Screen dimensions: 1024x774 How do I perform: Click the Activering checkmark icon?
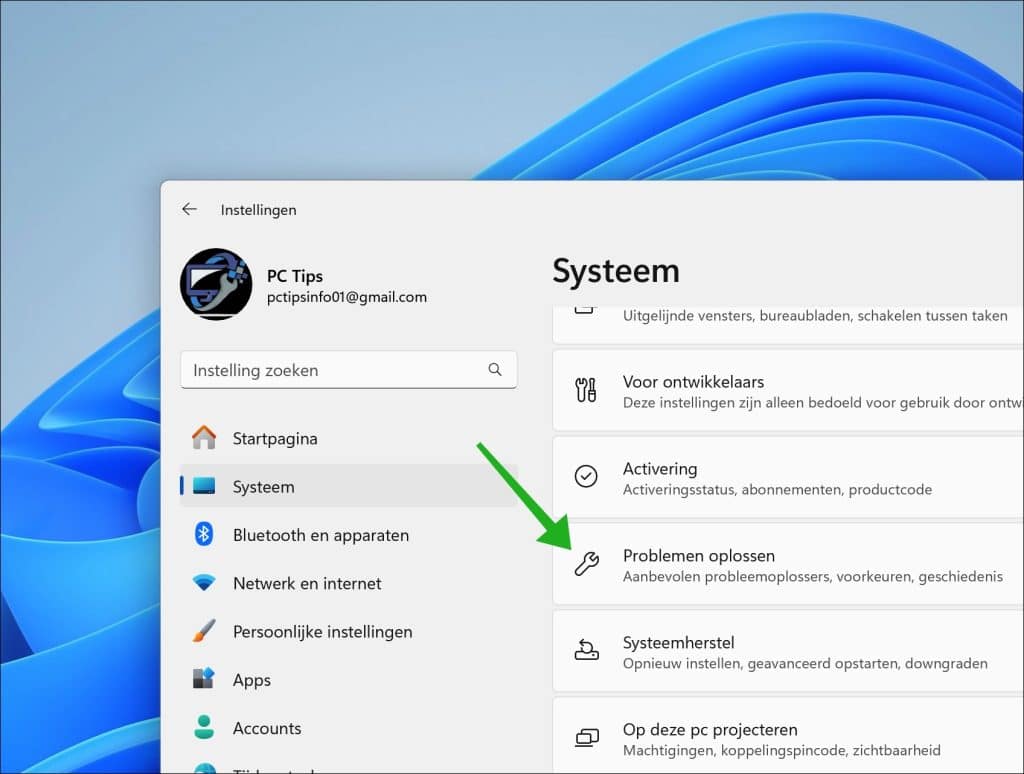pyautogui.click(x=586, y=477)
